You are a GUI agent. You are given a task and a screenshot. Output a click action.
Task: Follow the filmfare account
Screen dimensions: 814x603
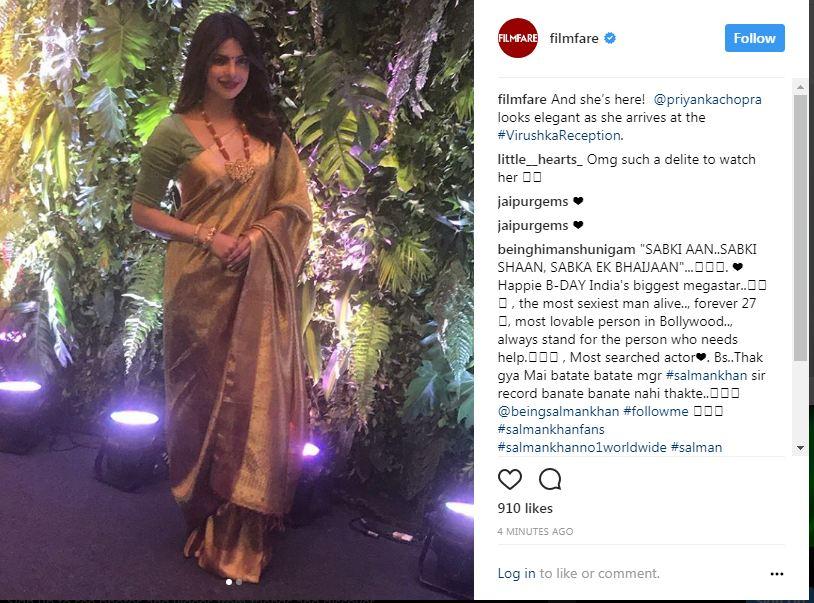[x=754, y=38]
